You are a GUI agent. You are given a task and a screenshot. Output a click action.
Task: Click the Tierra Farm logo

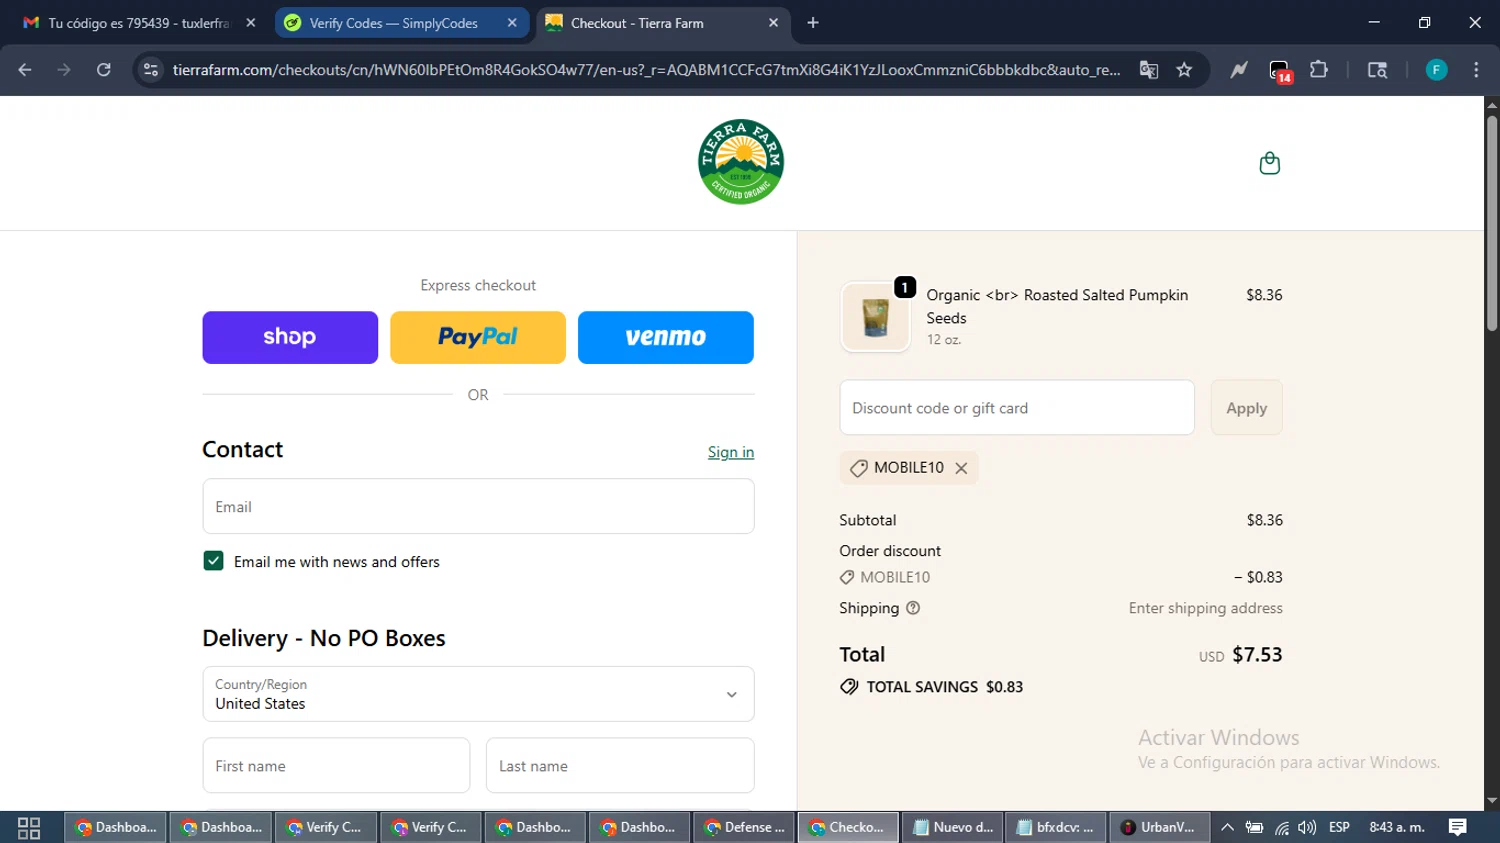coord(741,162)
